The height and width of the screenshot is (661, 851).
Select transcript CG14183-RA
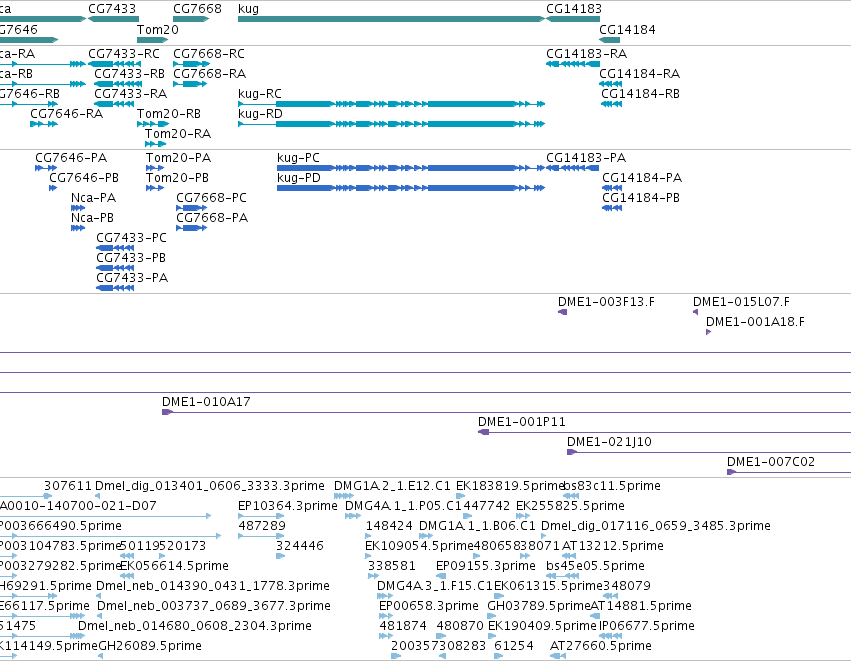(x=573, y=64)
